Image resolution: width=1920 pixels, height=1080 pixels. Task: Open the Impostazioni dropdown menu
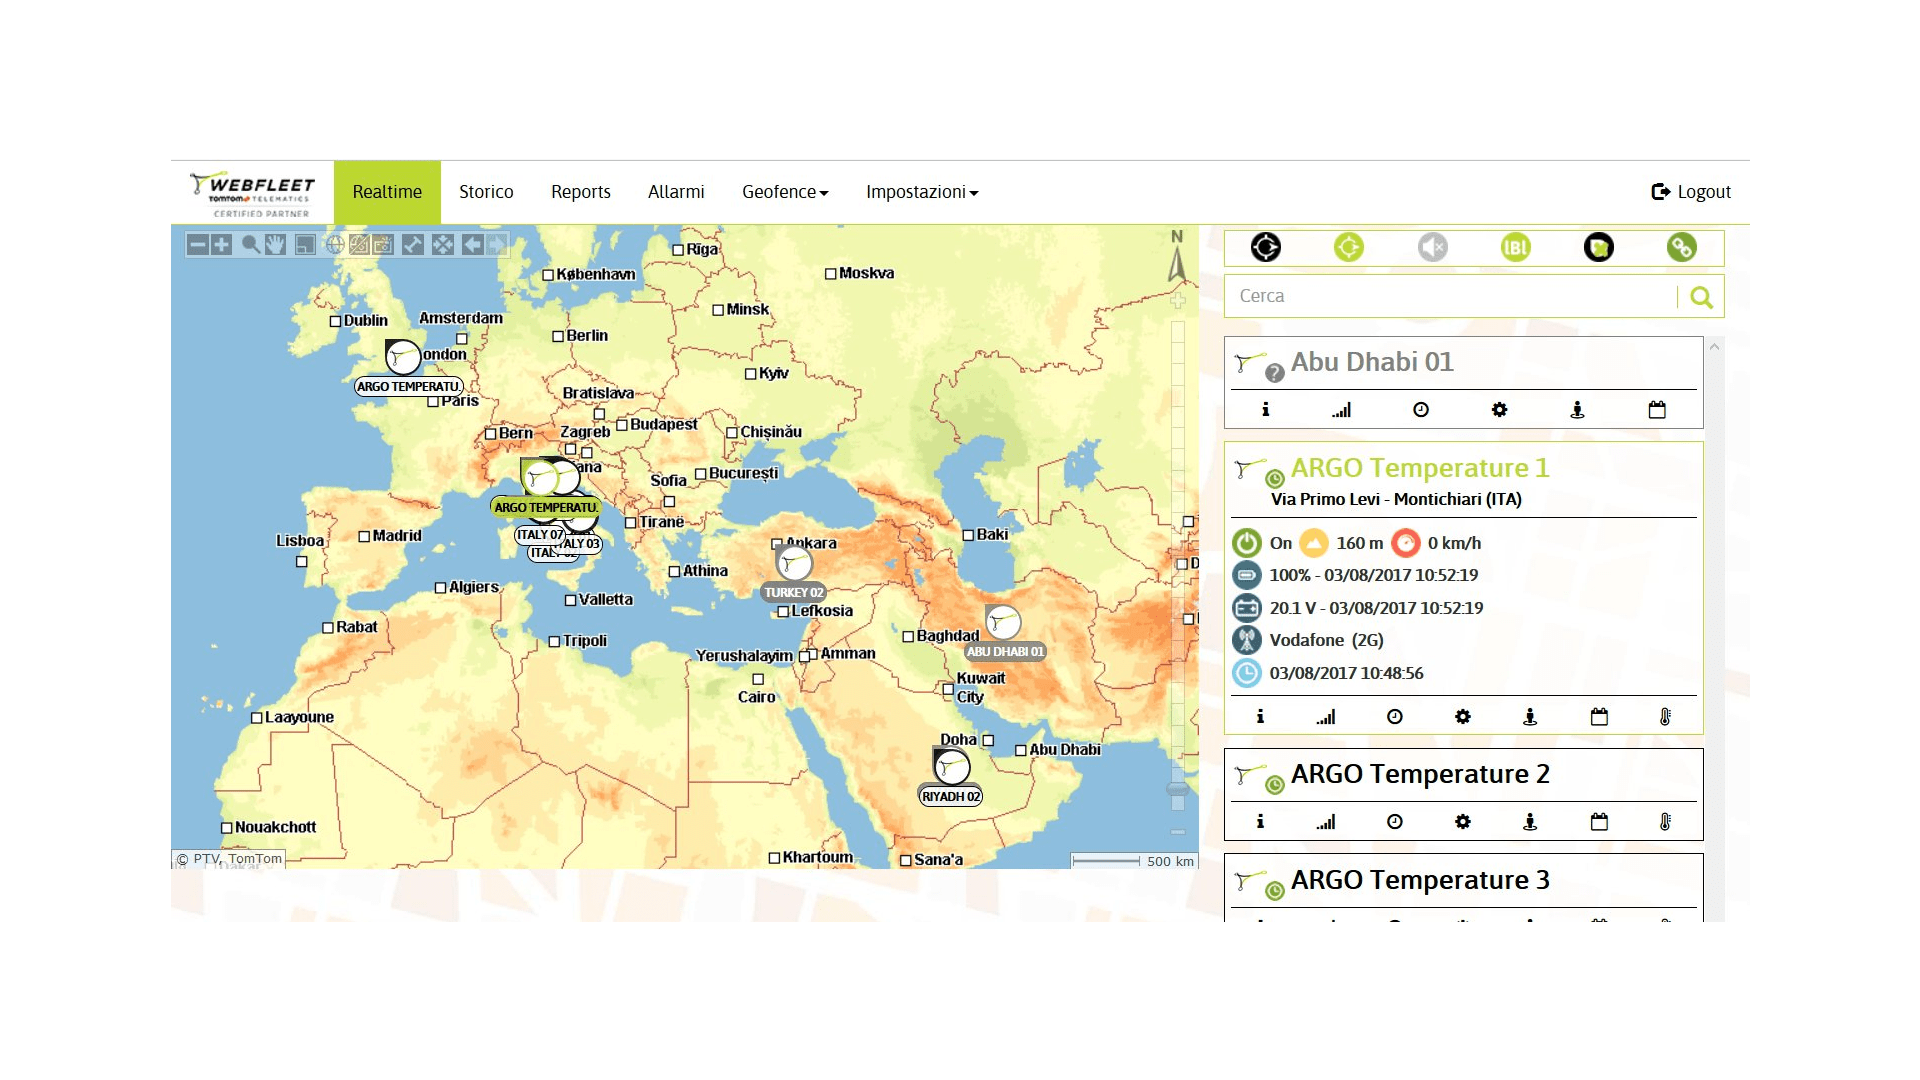pyautogui.click(x=921, y=192)
